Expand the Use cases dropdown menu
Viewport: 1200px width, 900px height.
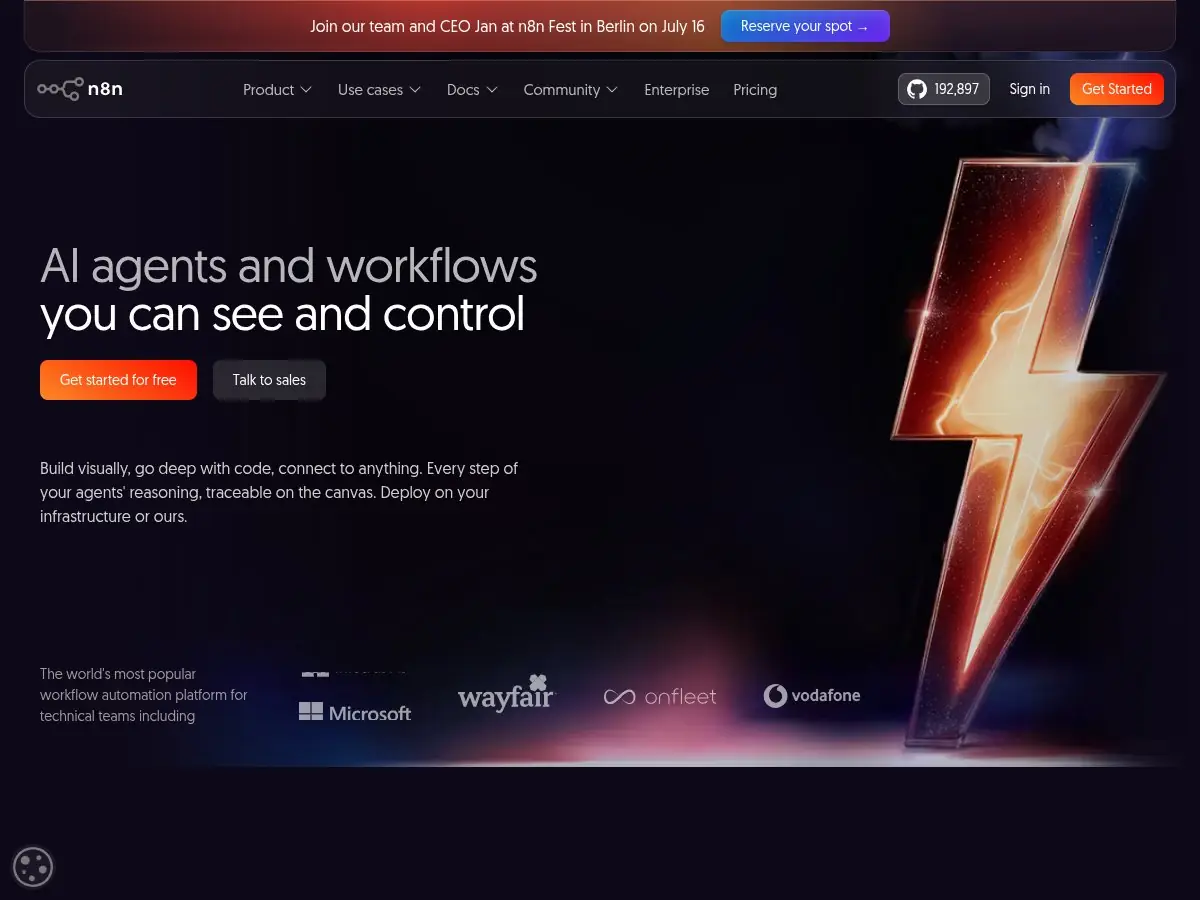tap(380, 90)
